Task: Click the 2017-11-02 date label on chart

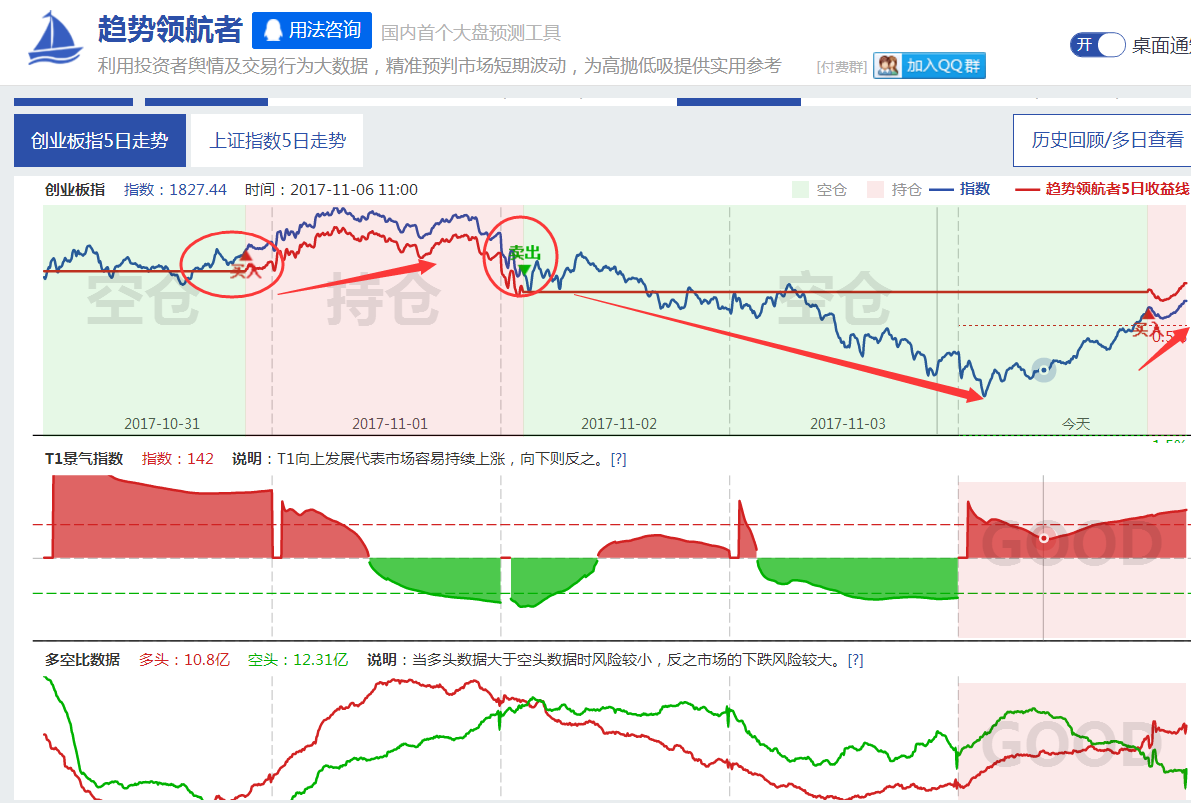Action: (619, 424)
